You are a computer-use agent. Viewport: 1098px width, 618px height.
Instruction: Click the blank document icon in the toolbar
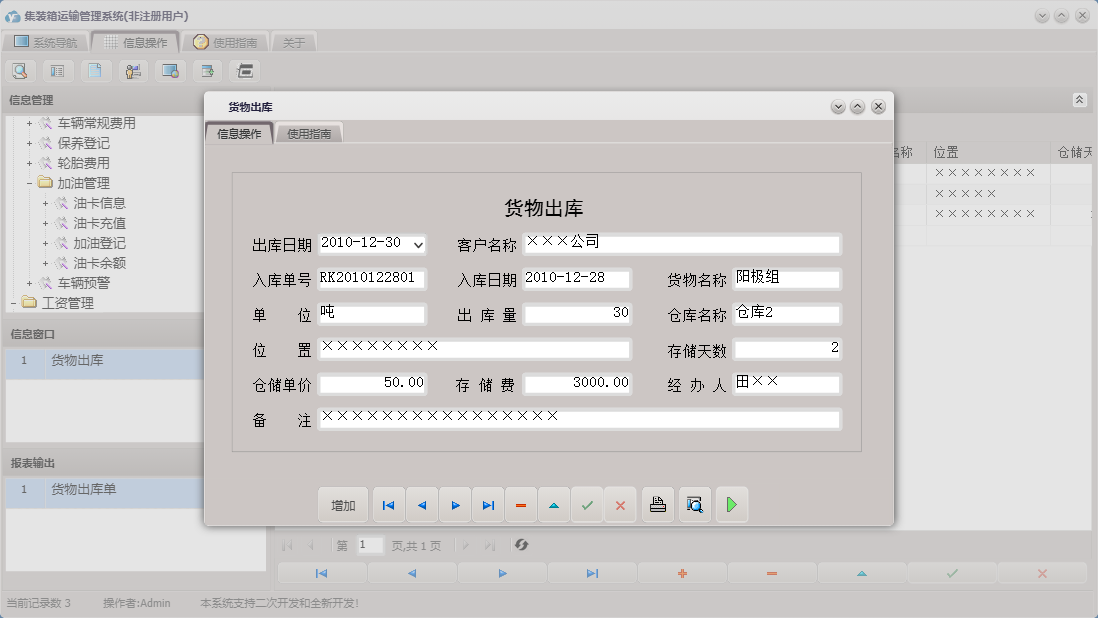coord(93,71)
